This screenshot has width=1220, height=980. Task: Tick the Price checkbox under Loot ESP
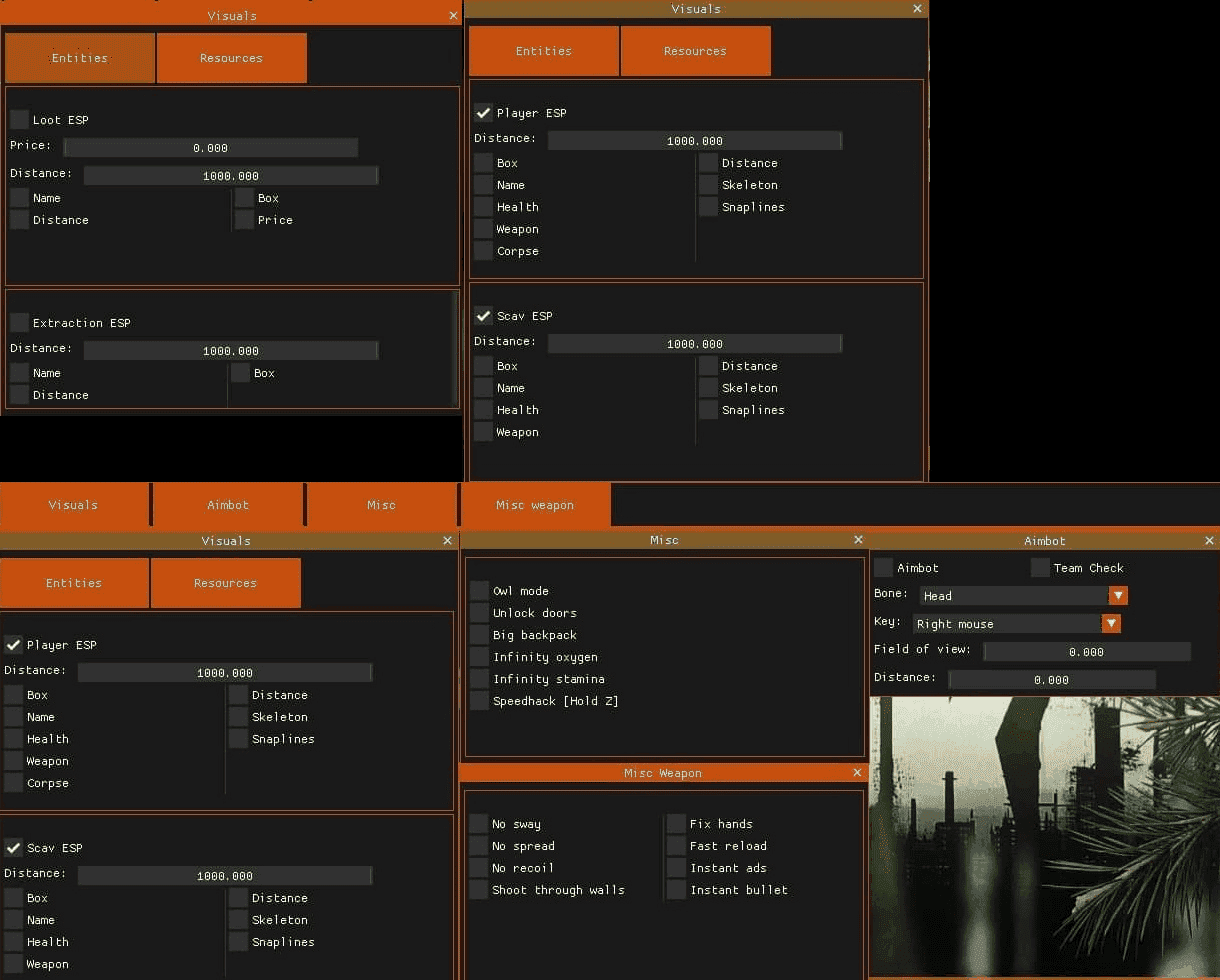pyautogui.click(x=245, y=220)
